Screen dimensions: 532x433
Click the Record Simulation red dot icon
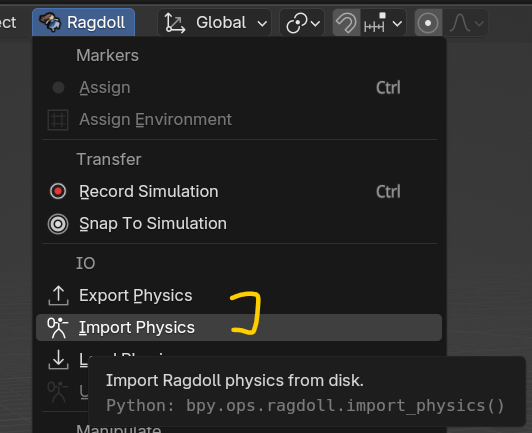click(x=58, y=191)
